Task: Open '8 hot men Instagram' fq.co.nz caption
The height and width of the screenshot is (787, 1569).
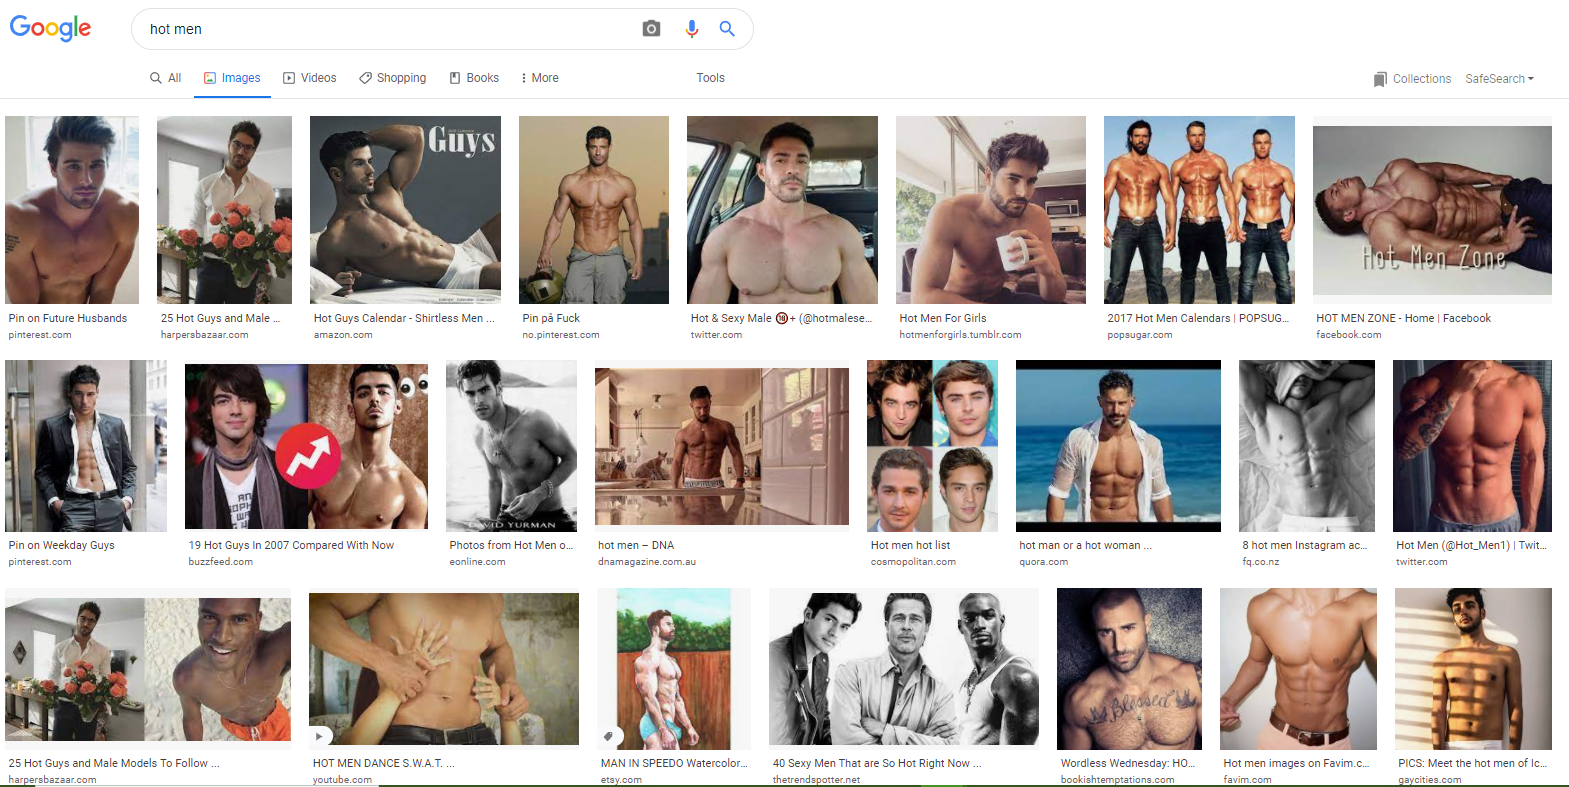Action: [x=1304, y=545]
